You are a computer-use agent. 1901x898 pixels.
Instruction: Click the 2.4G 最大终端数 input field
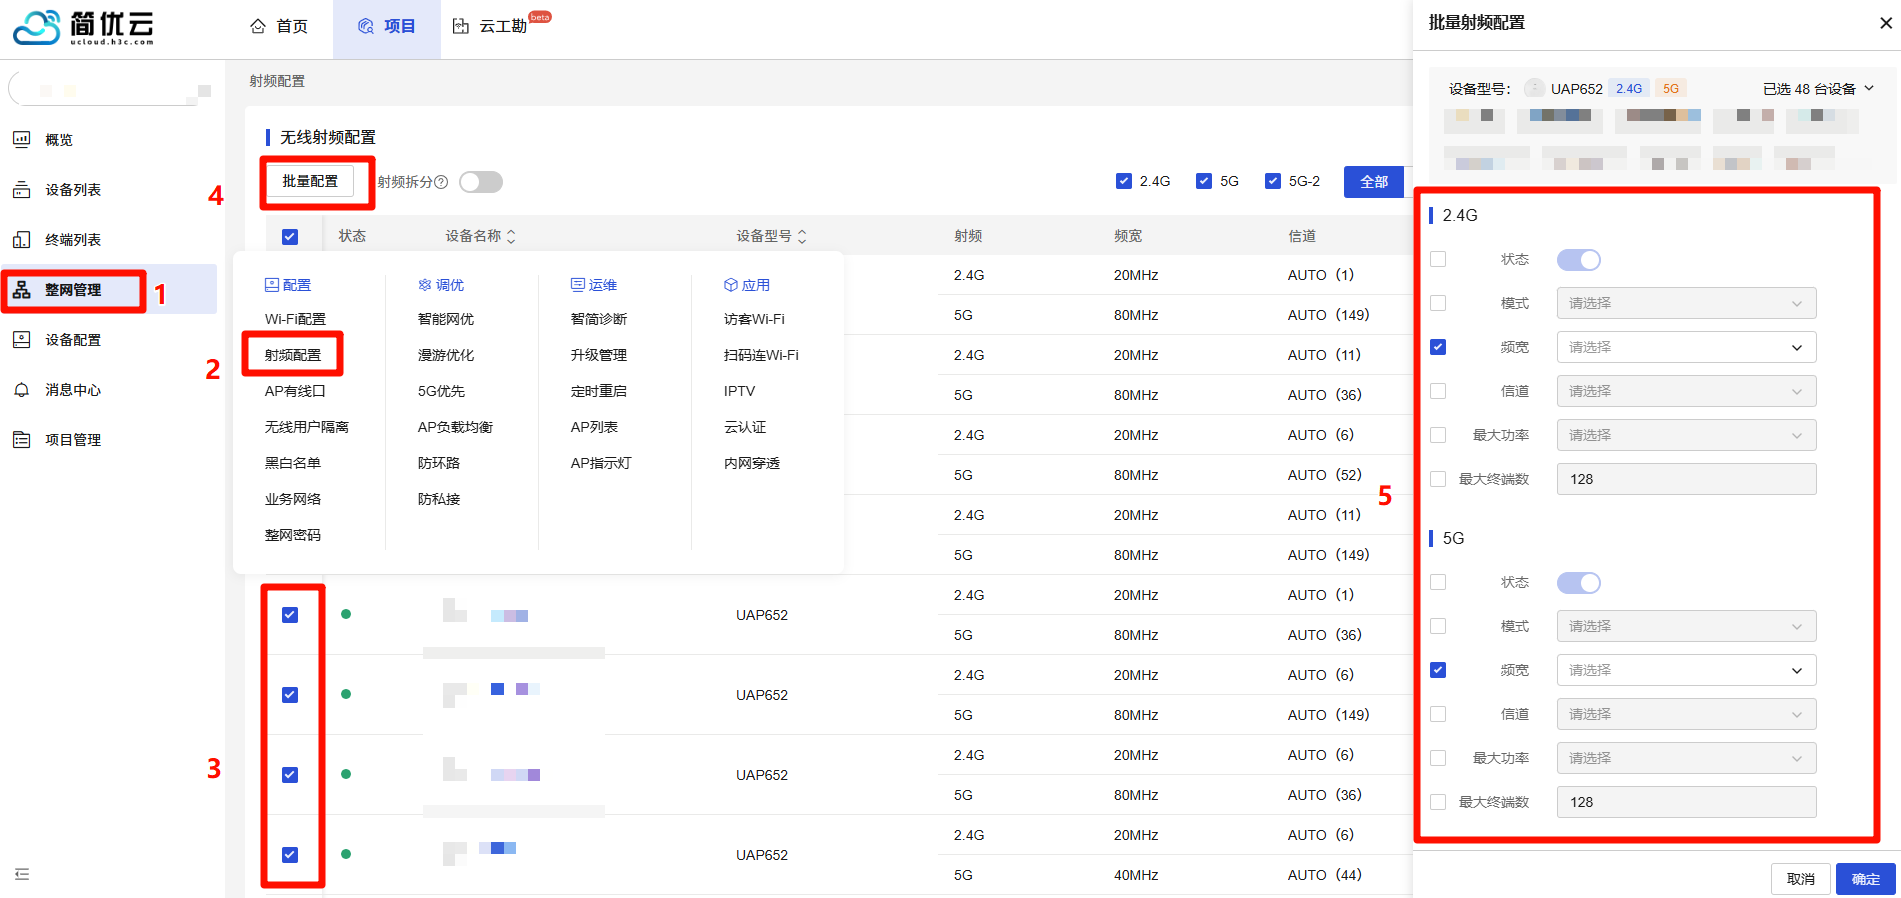click(x=1686, y=479)
